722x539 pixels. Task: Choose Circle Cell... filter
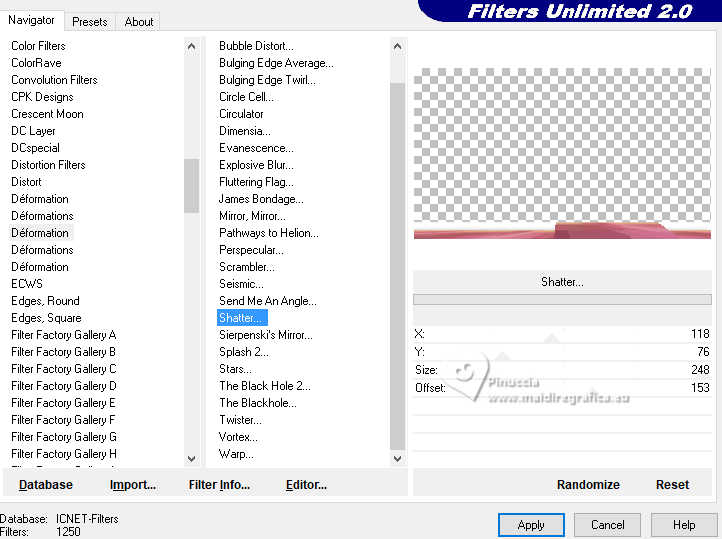click(246, 97)
